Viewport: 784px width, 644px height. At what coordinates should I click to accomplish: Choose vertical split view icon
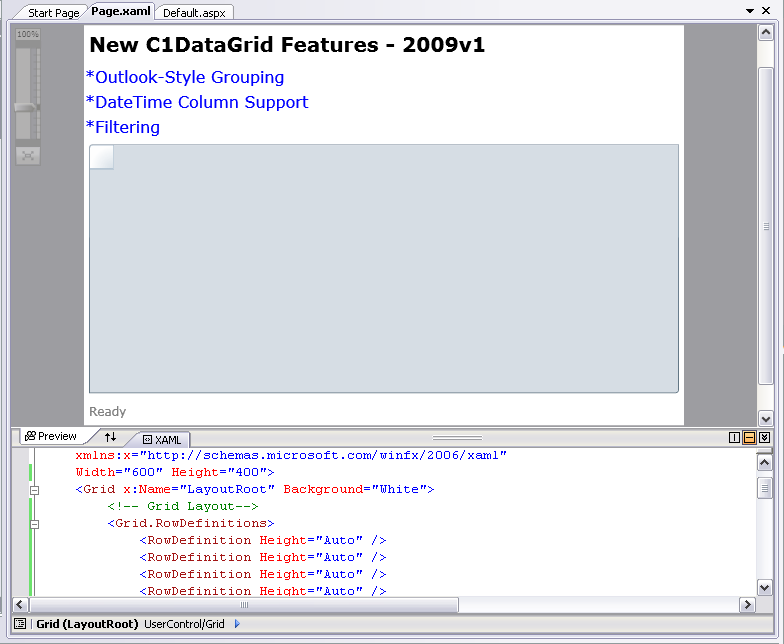tap(734, 438)
